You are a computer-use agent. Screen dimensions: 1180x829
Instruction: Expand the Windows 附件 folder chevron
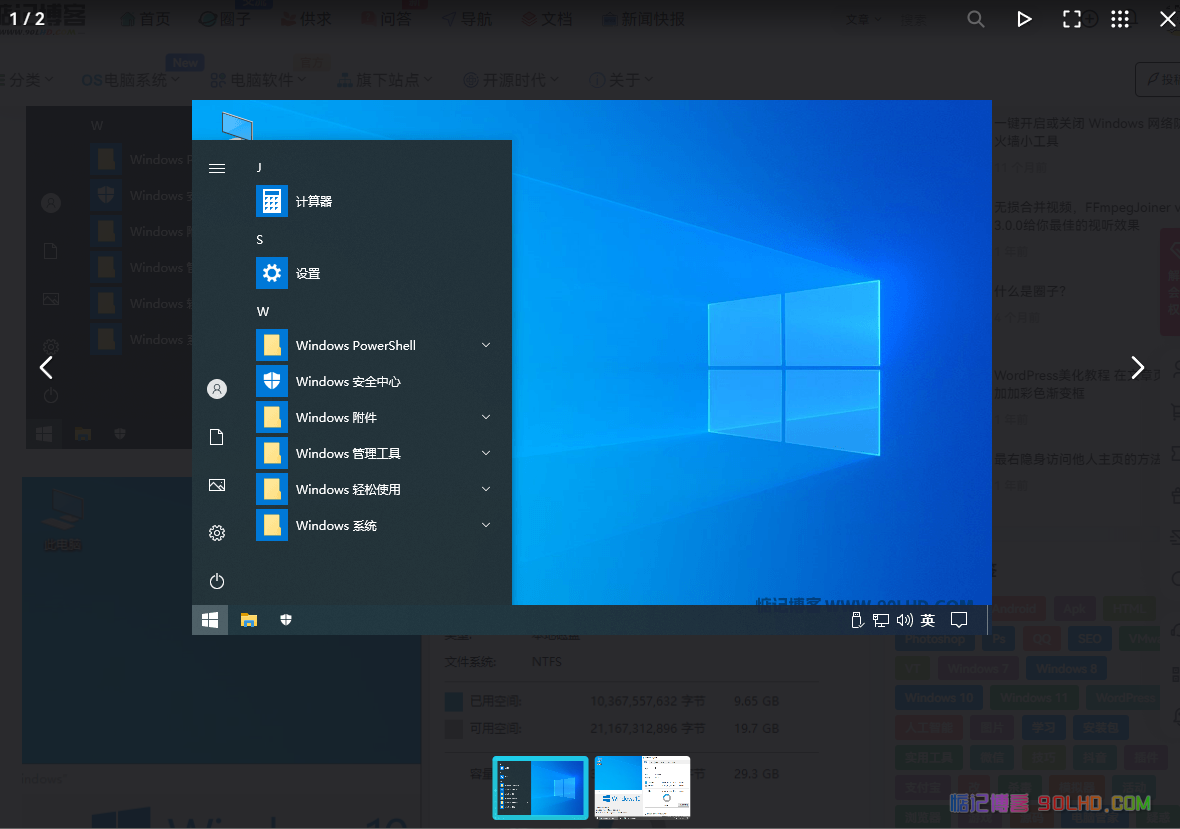click(486, 418)
